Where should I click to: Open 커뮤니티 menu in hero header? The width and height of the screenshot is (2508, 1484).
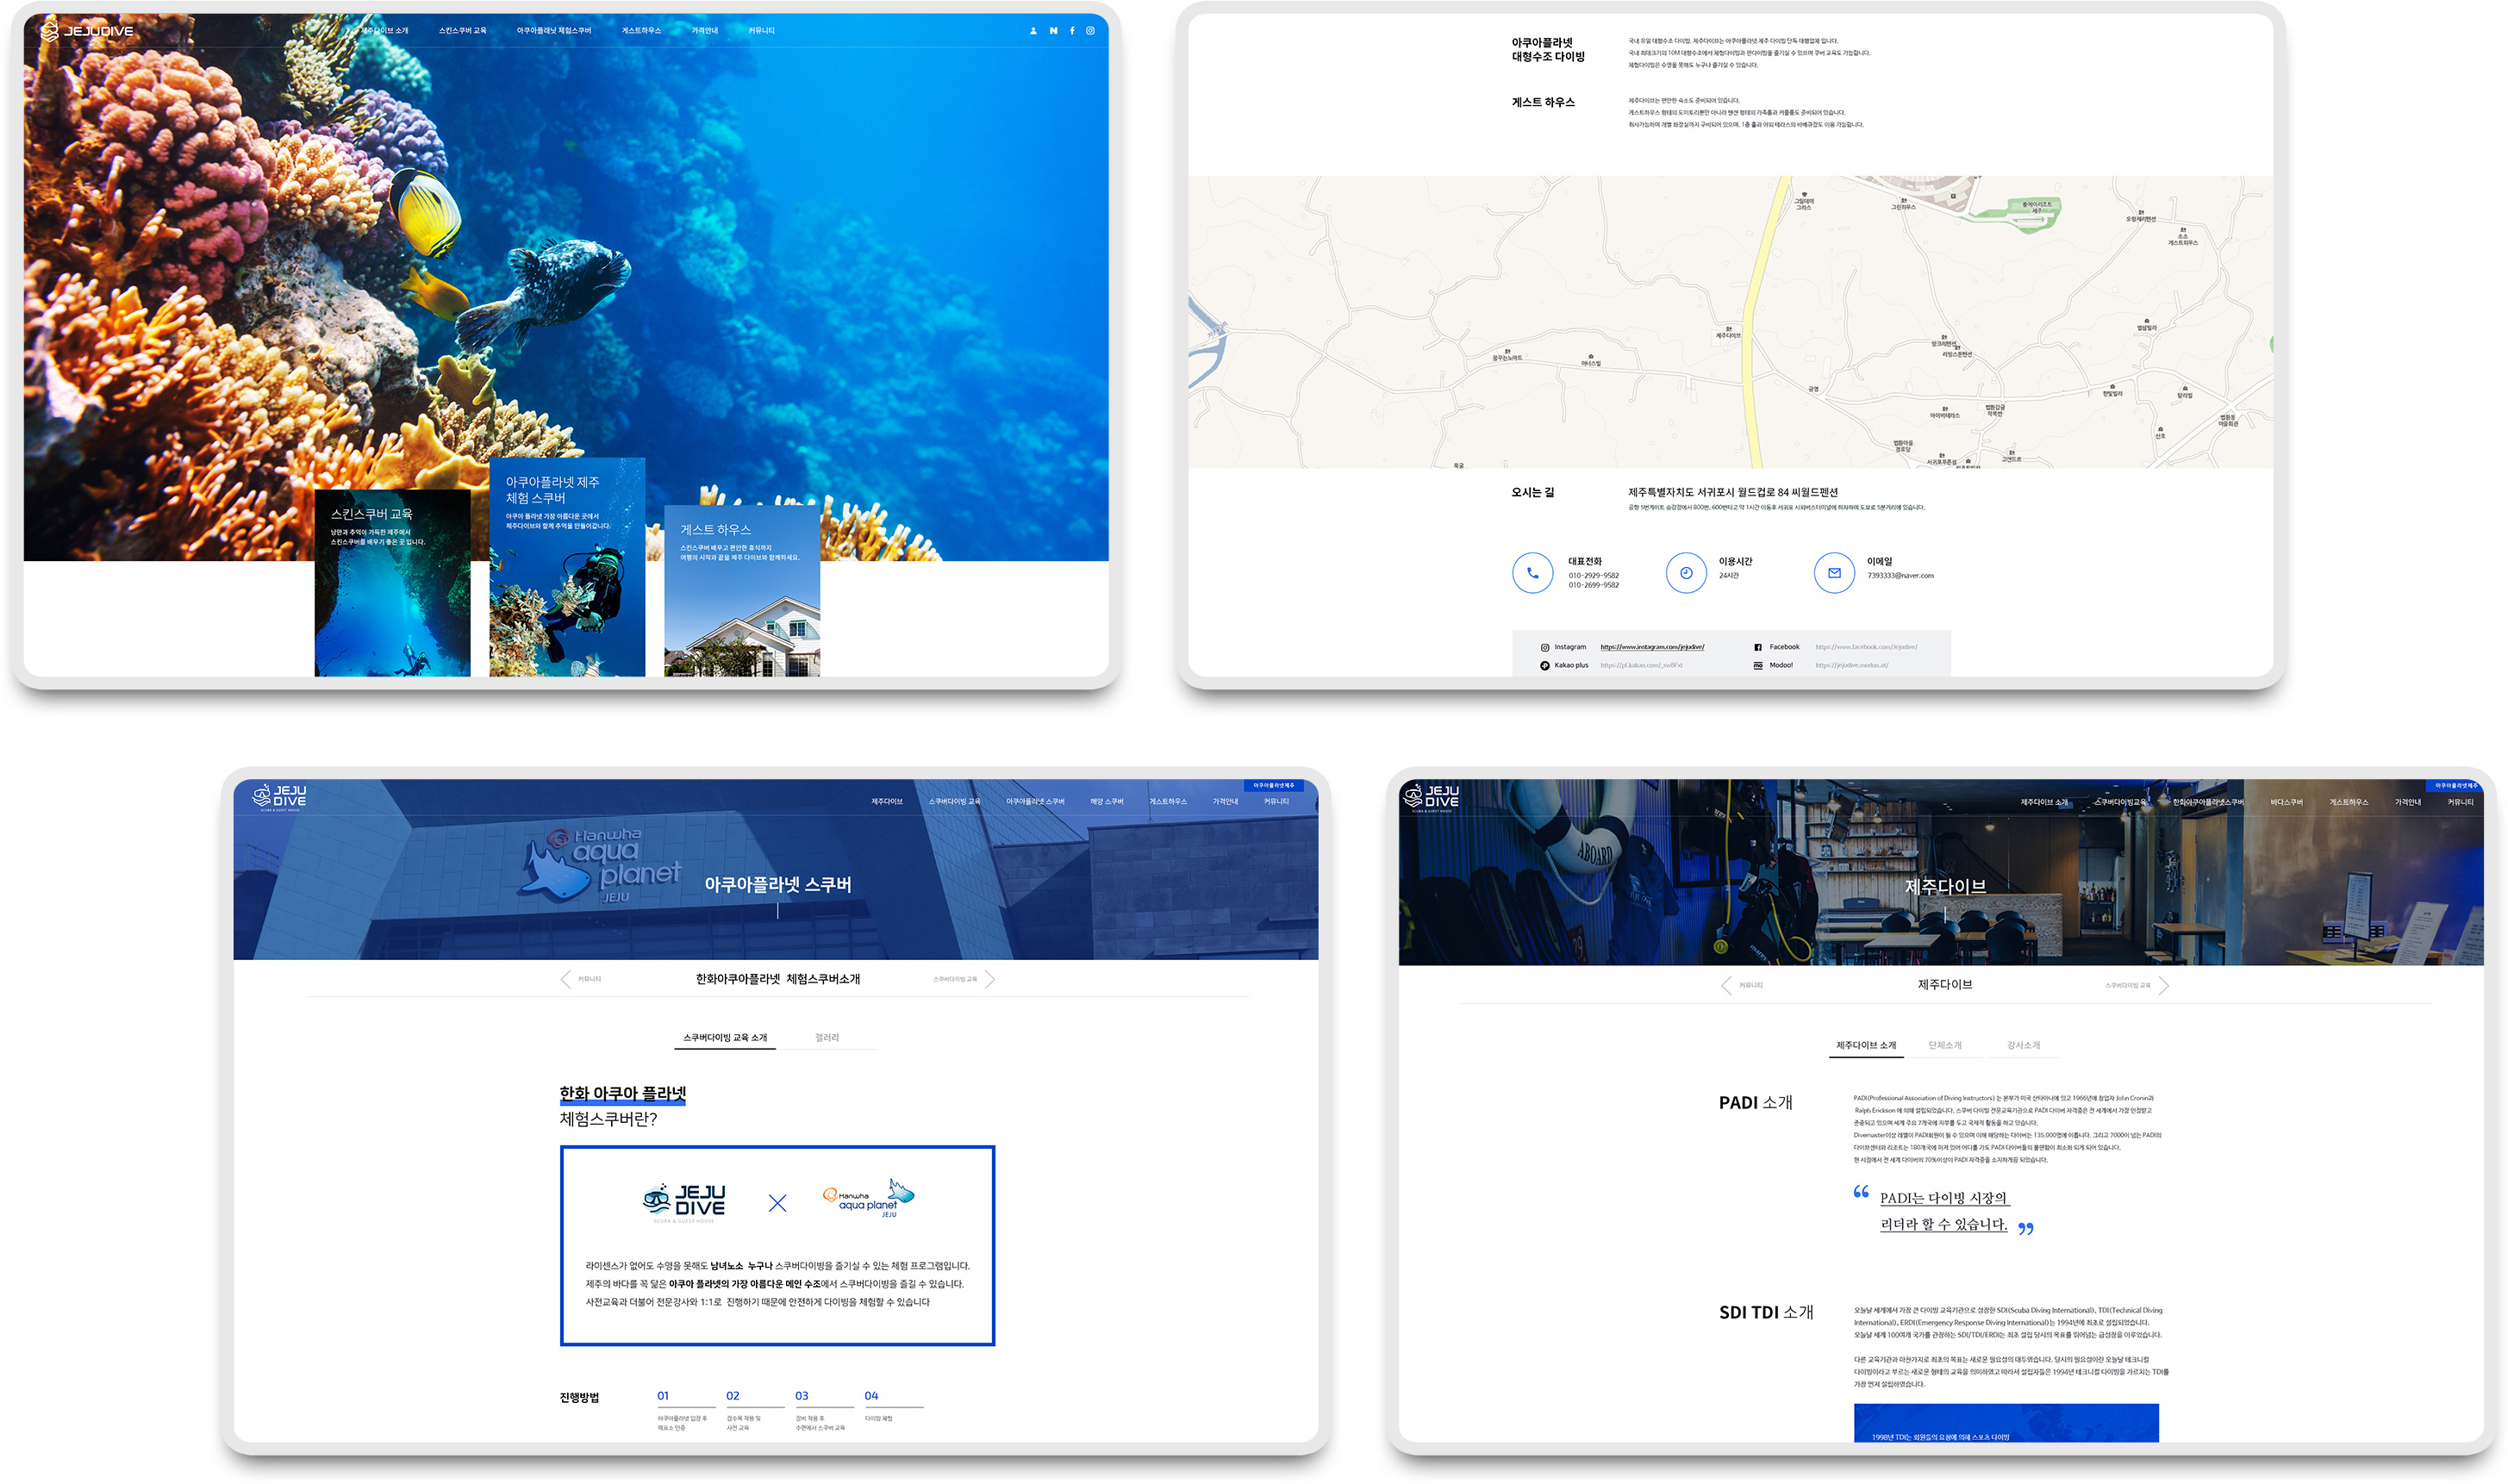761,31
